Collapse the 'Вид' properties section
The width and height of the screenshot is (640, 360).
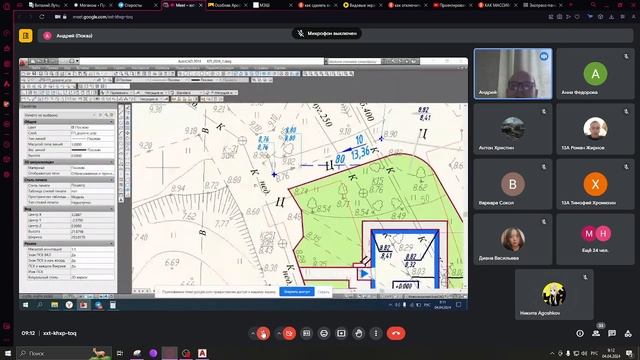[x=111, y=209]
